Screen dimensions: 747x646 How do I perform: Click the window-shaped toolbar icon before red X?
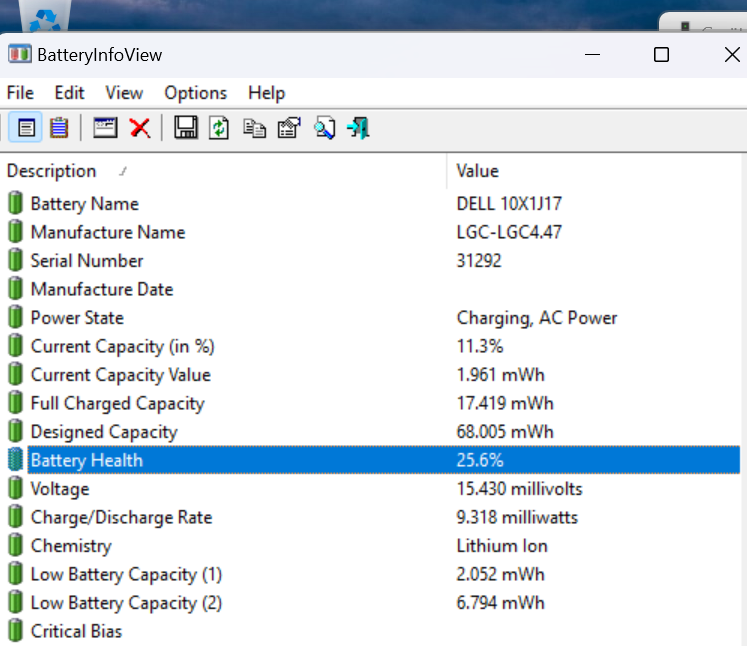(x=105, y=128)
